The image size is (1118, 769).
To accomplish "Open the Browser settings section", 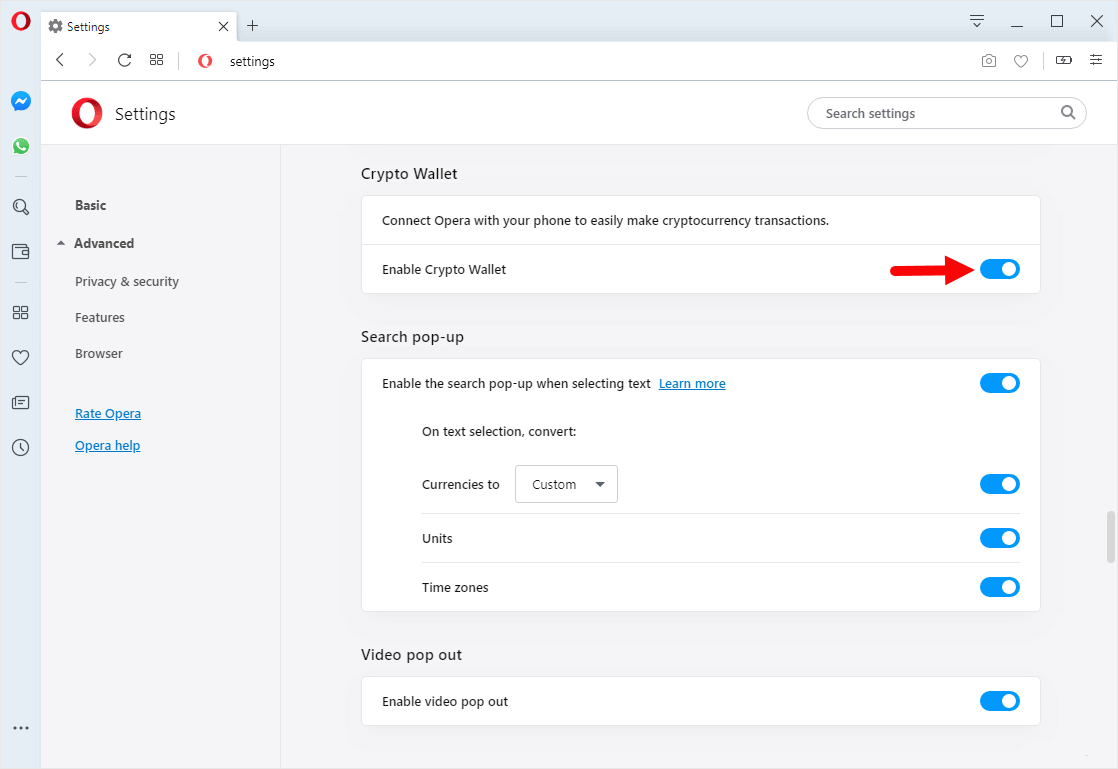I will click(98, 353).
